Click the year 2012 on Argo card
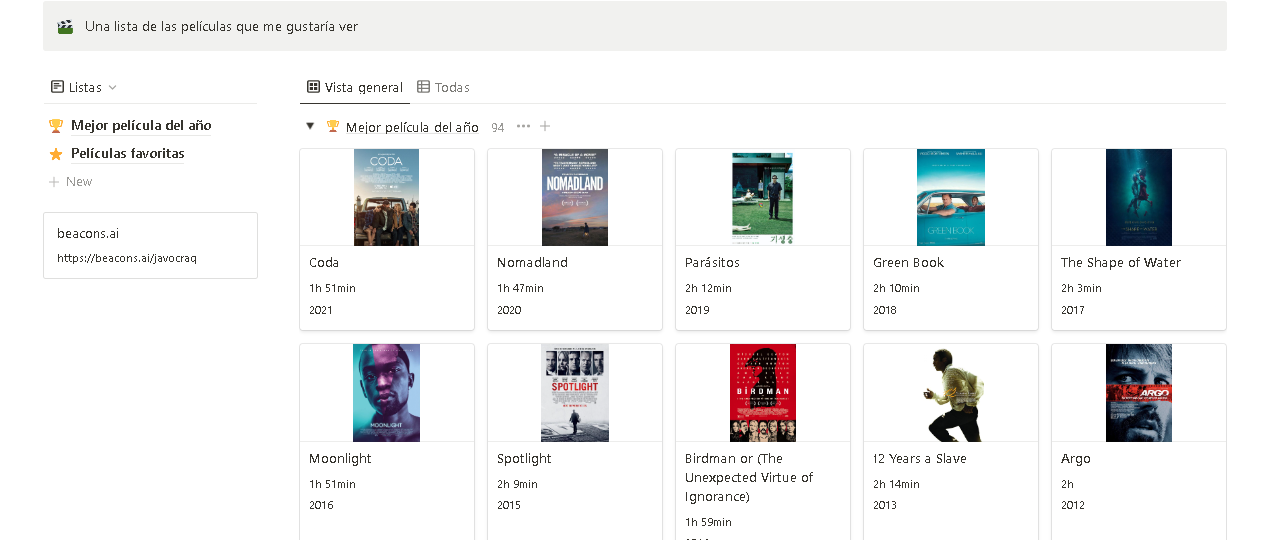 (x=1073, y=505)
